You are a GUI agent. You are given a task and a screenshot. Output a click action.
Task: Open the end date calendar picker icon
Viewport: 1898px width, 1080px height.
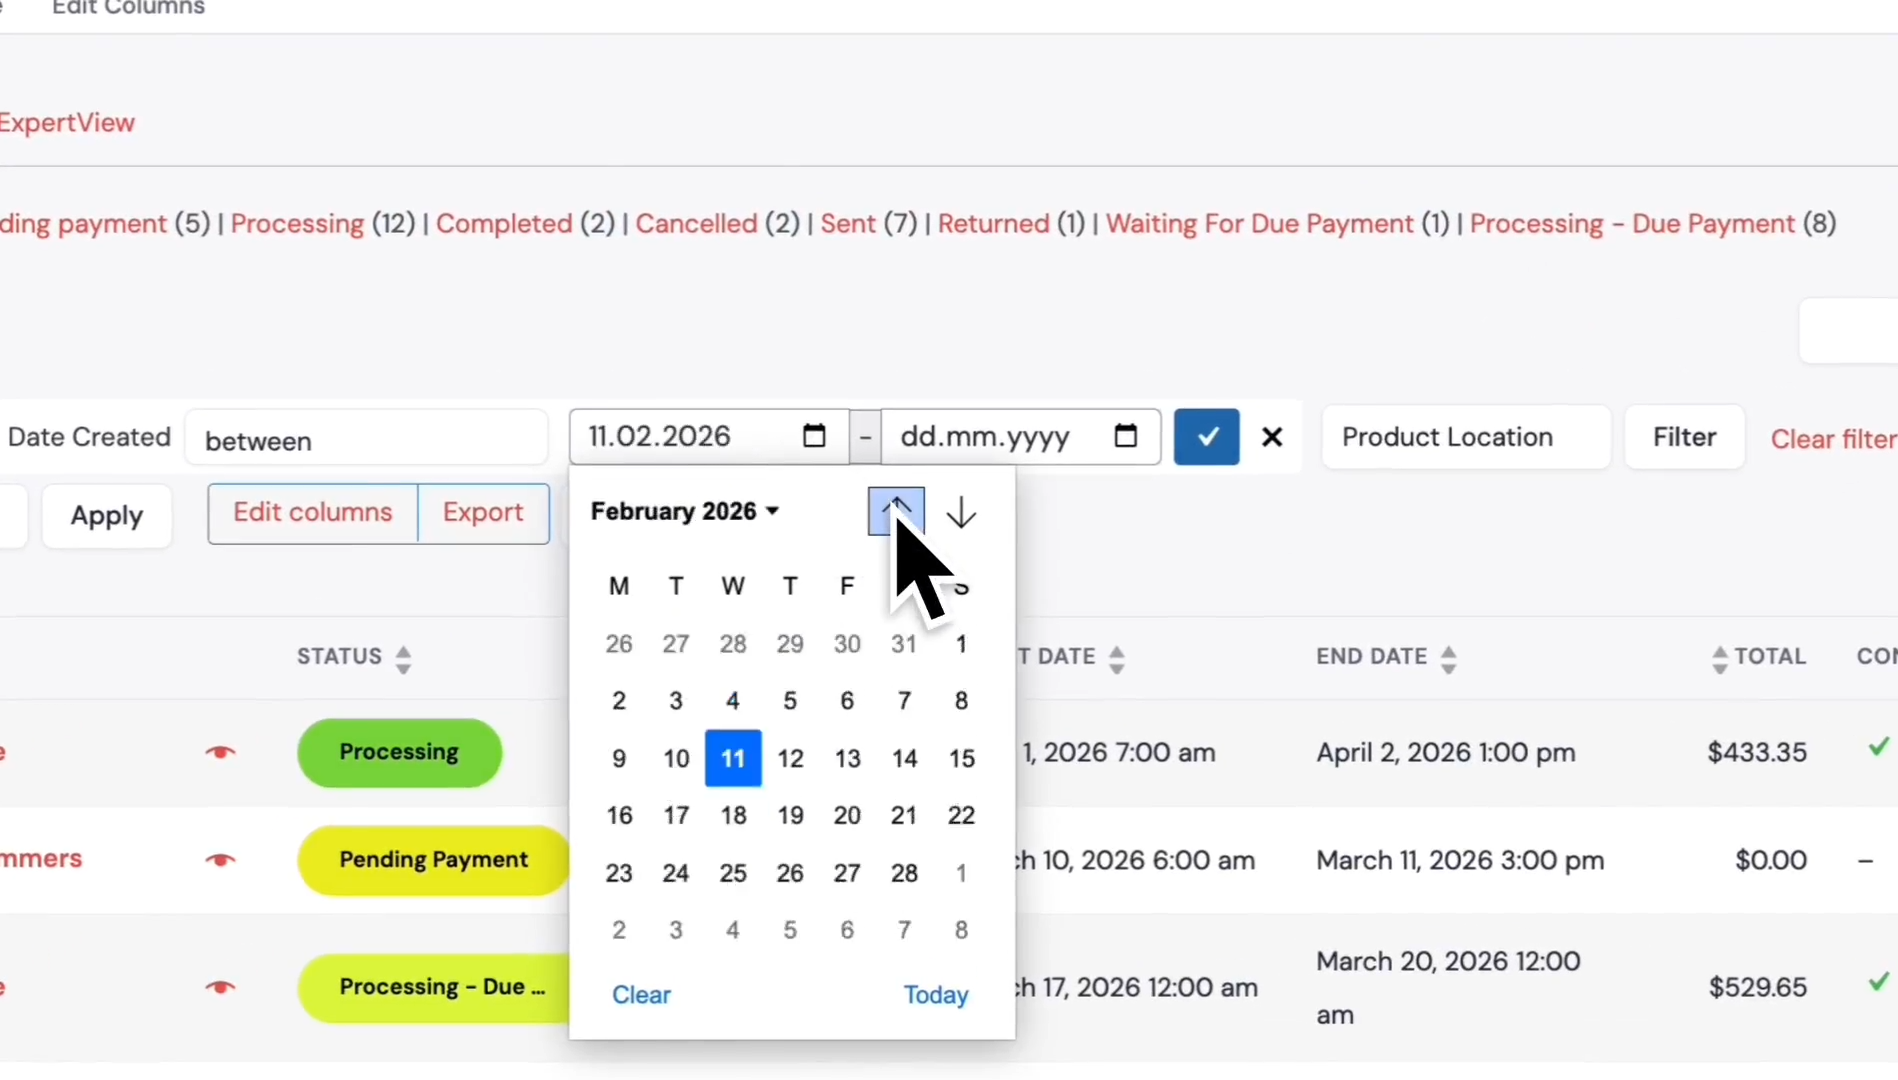coord(1125,436)
